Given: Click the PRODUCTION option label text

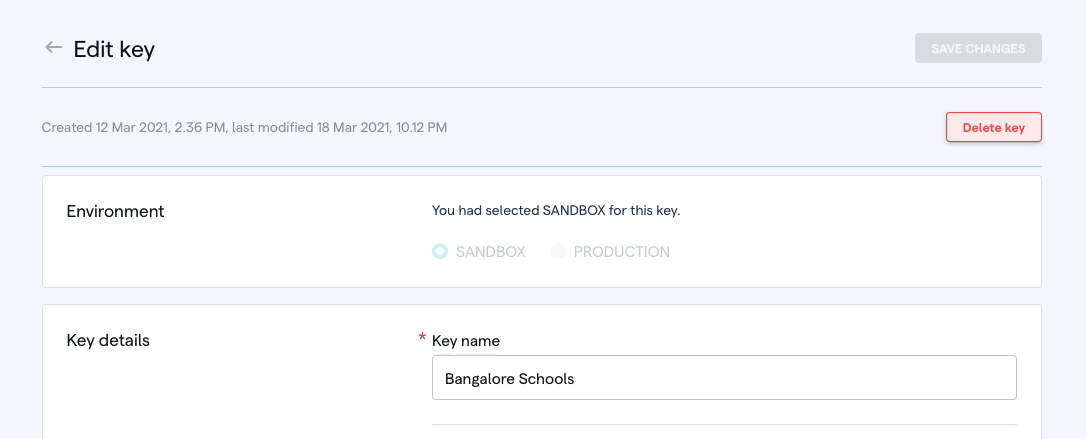Looking at the screenshot, I should (x=621, y=252).
